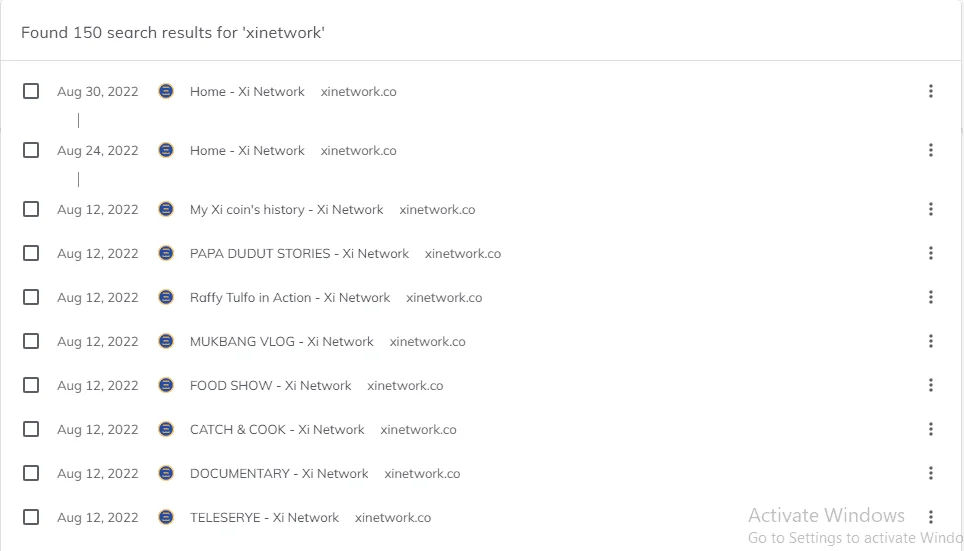
Task: Open the Aug 24 'Home - Xi Network' link
Action: [247, 151]
